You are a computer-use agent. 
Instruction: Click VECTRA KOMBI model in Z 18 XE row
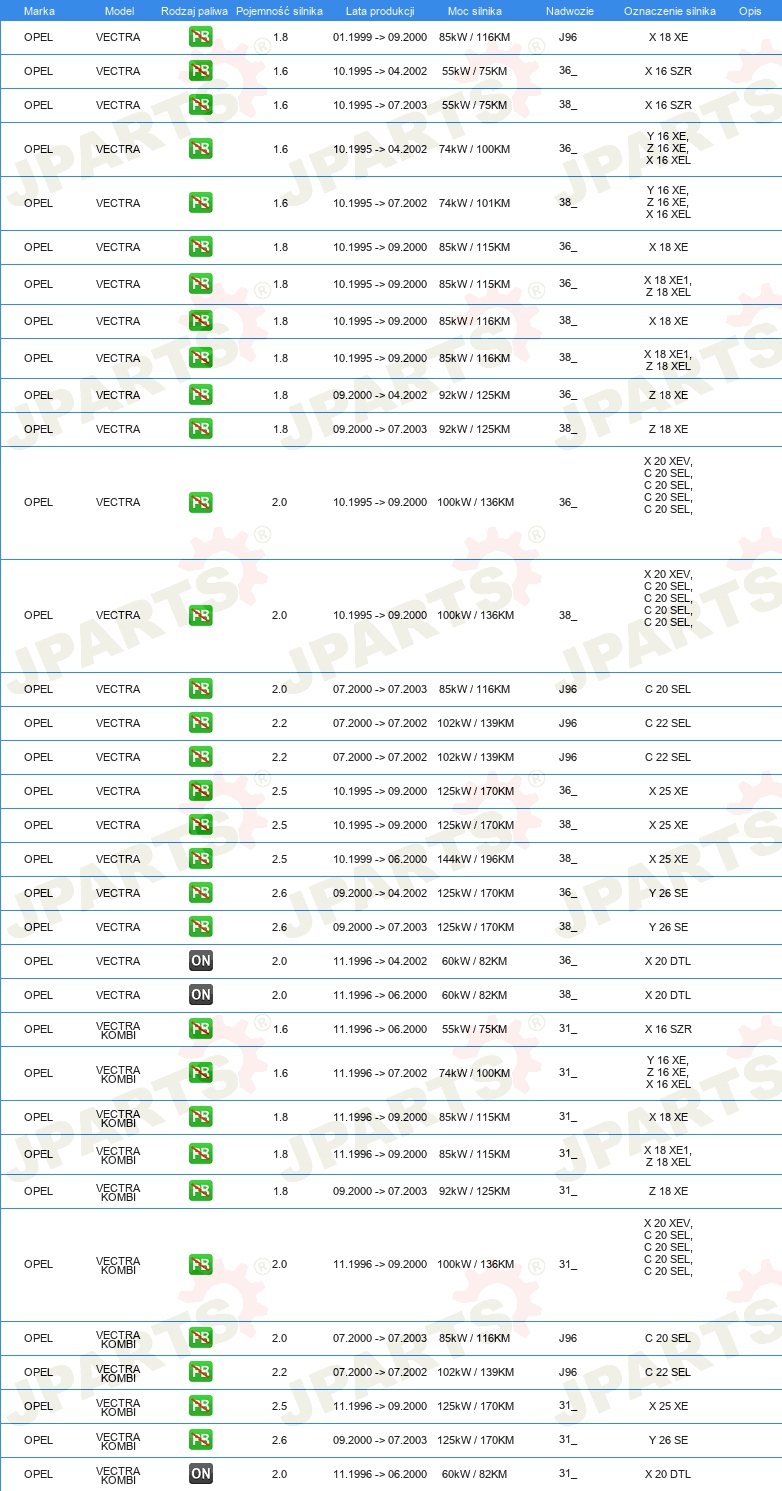(118, 1191)
